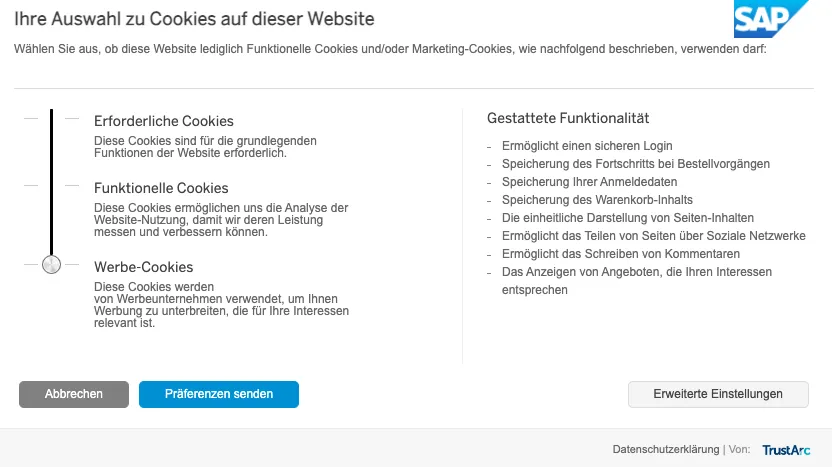The width and height of the screenshot is (832, 467).
Task: Click the slider handle at Werbe-Cookies
Action: click(51, 265)
